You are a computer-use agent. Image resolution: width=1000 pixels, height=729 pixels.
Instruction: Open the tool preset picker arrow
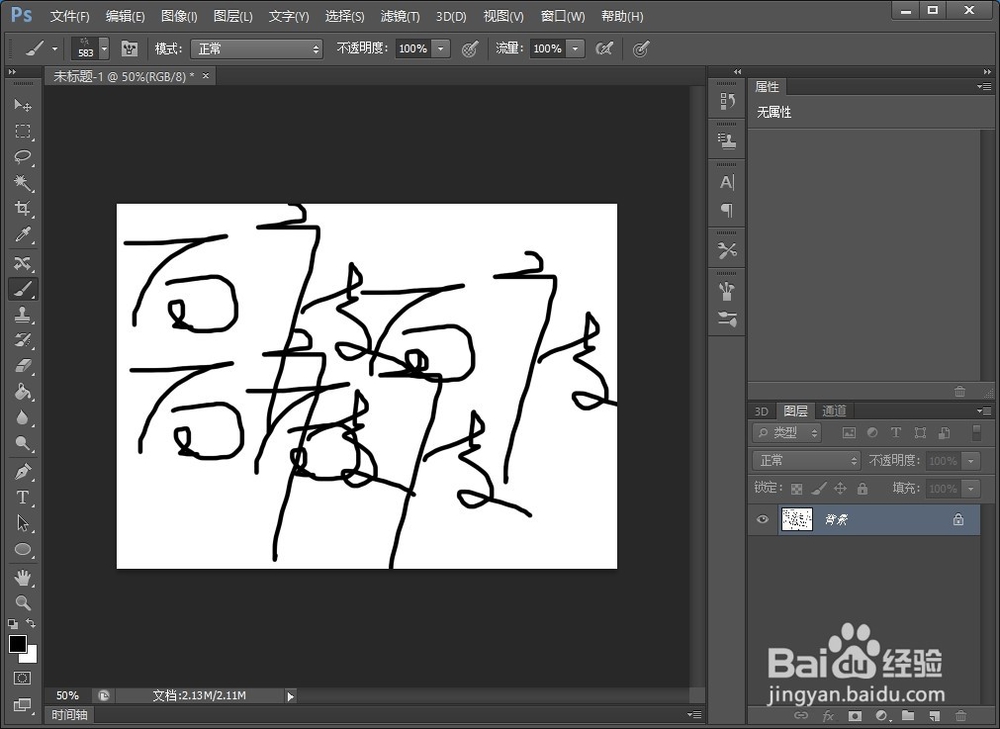coord(55,48)
